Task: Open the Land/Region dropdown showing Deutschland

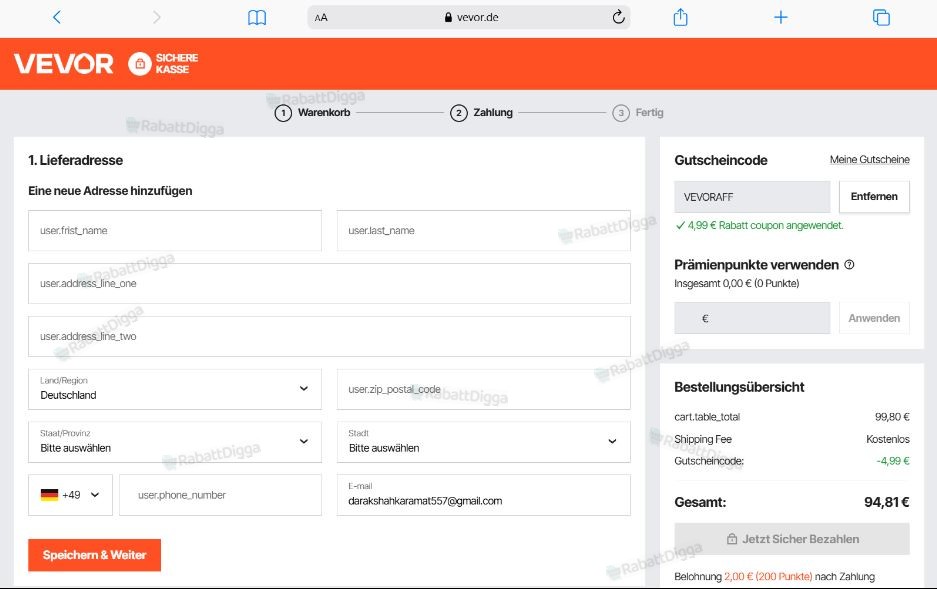Action: pos(174,389)
